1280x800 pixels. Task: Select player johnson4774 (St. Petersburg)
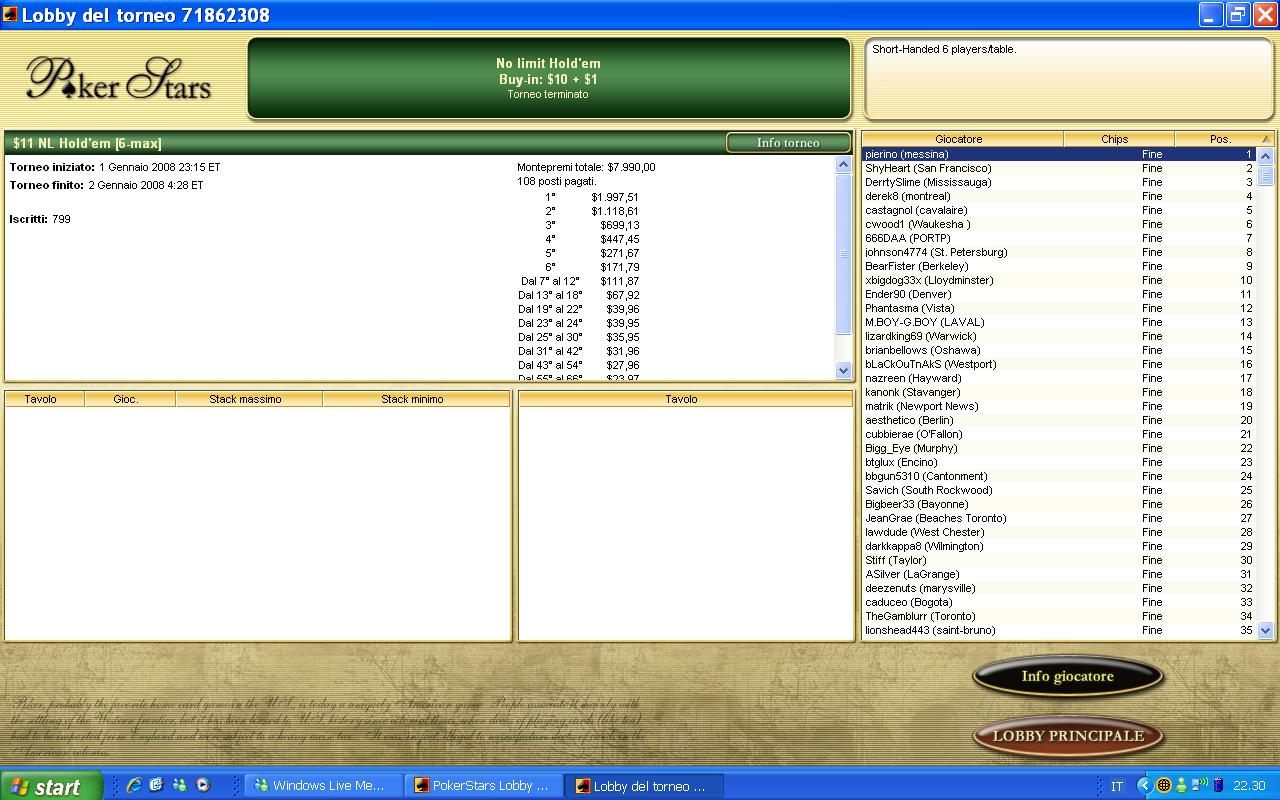click(x=1059, y=253)
